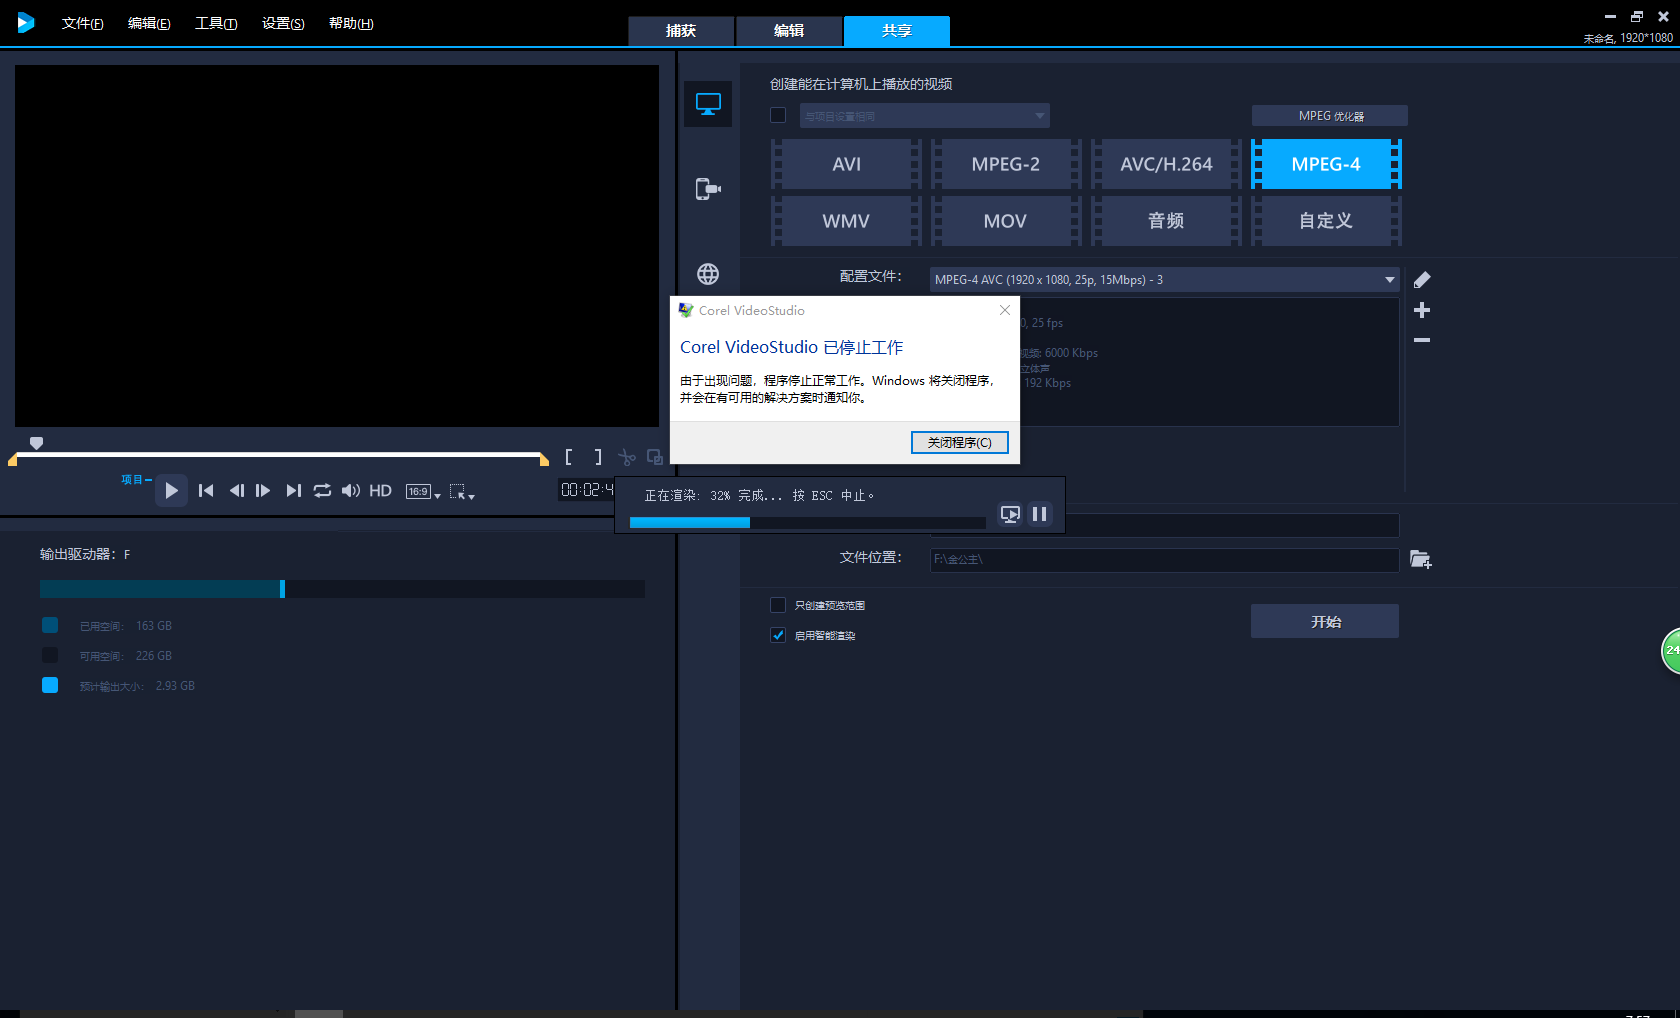Click the MPEG 优化器 button
The width and height of the screenshot is (1680, 1018).
pos(1330,116)
